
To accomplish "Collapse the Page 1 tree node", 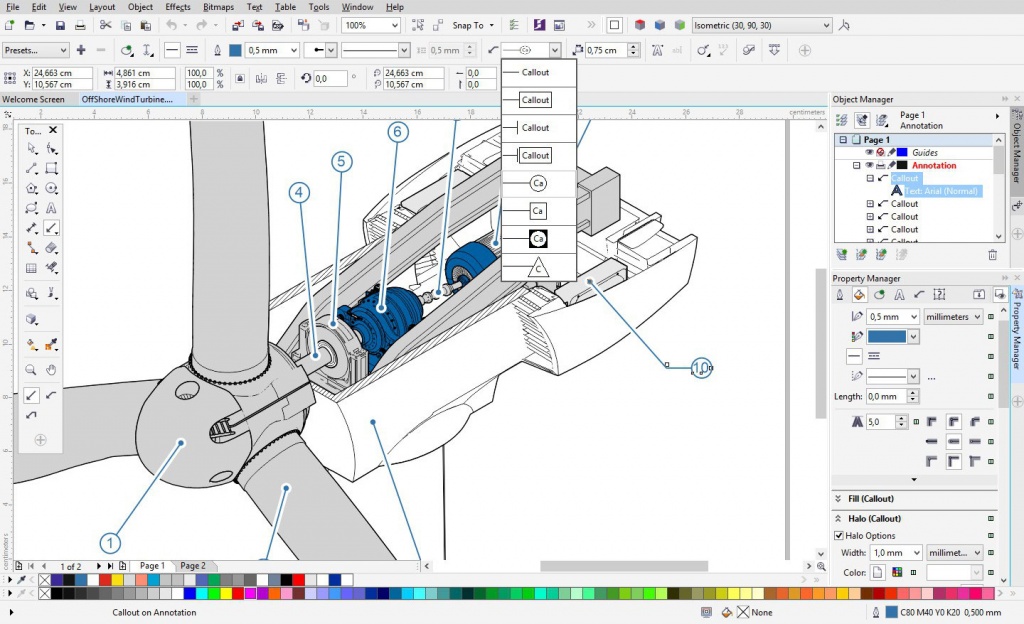I will click(843, 140).
